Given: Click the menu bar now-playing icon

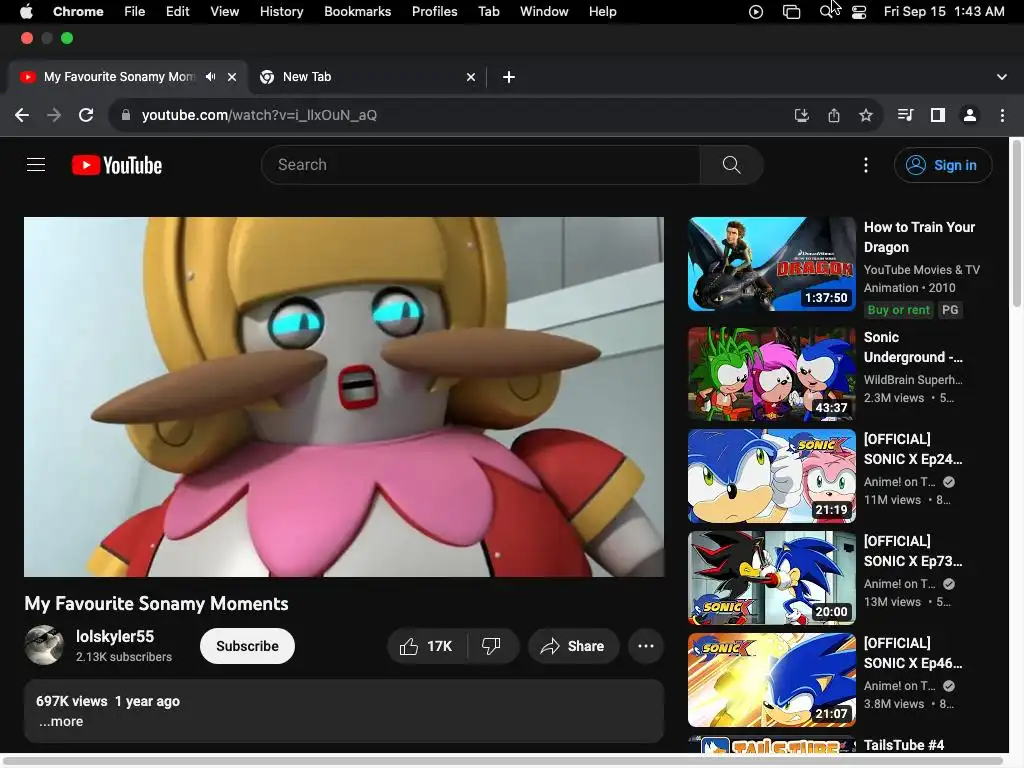Looking at the screenshot, I should click(x=756, y=12).
